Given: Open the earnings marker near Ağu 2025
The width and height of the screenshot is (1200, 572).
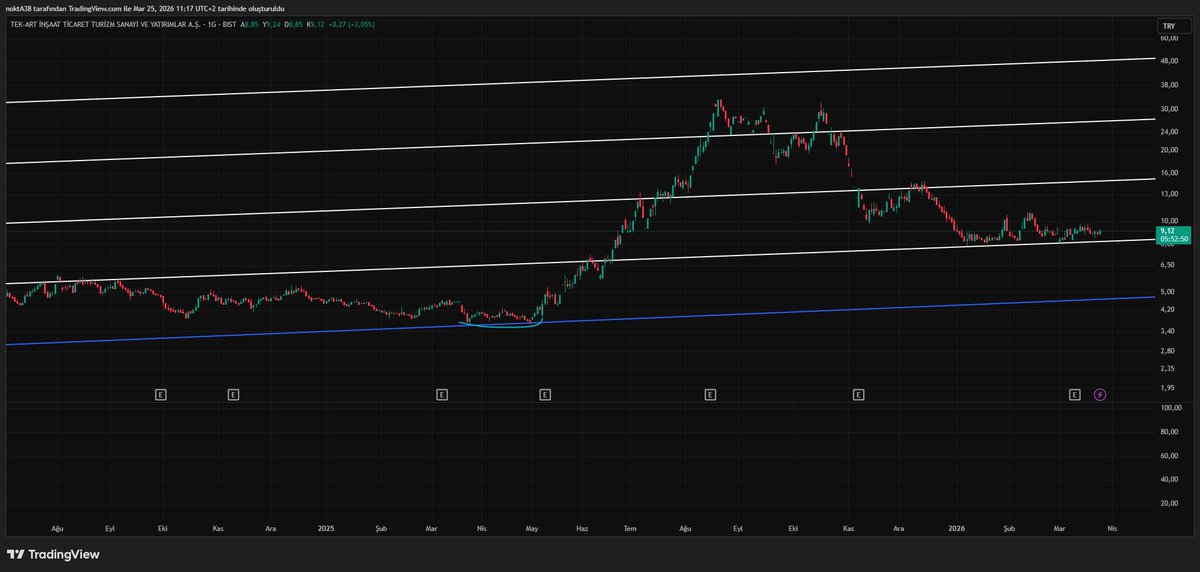Looking at the screenshot, I should 709,395.
